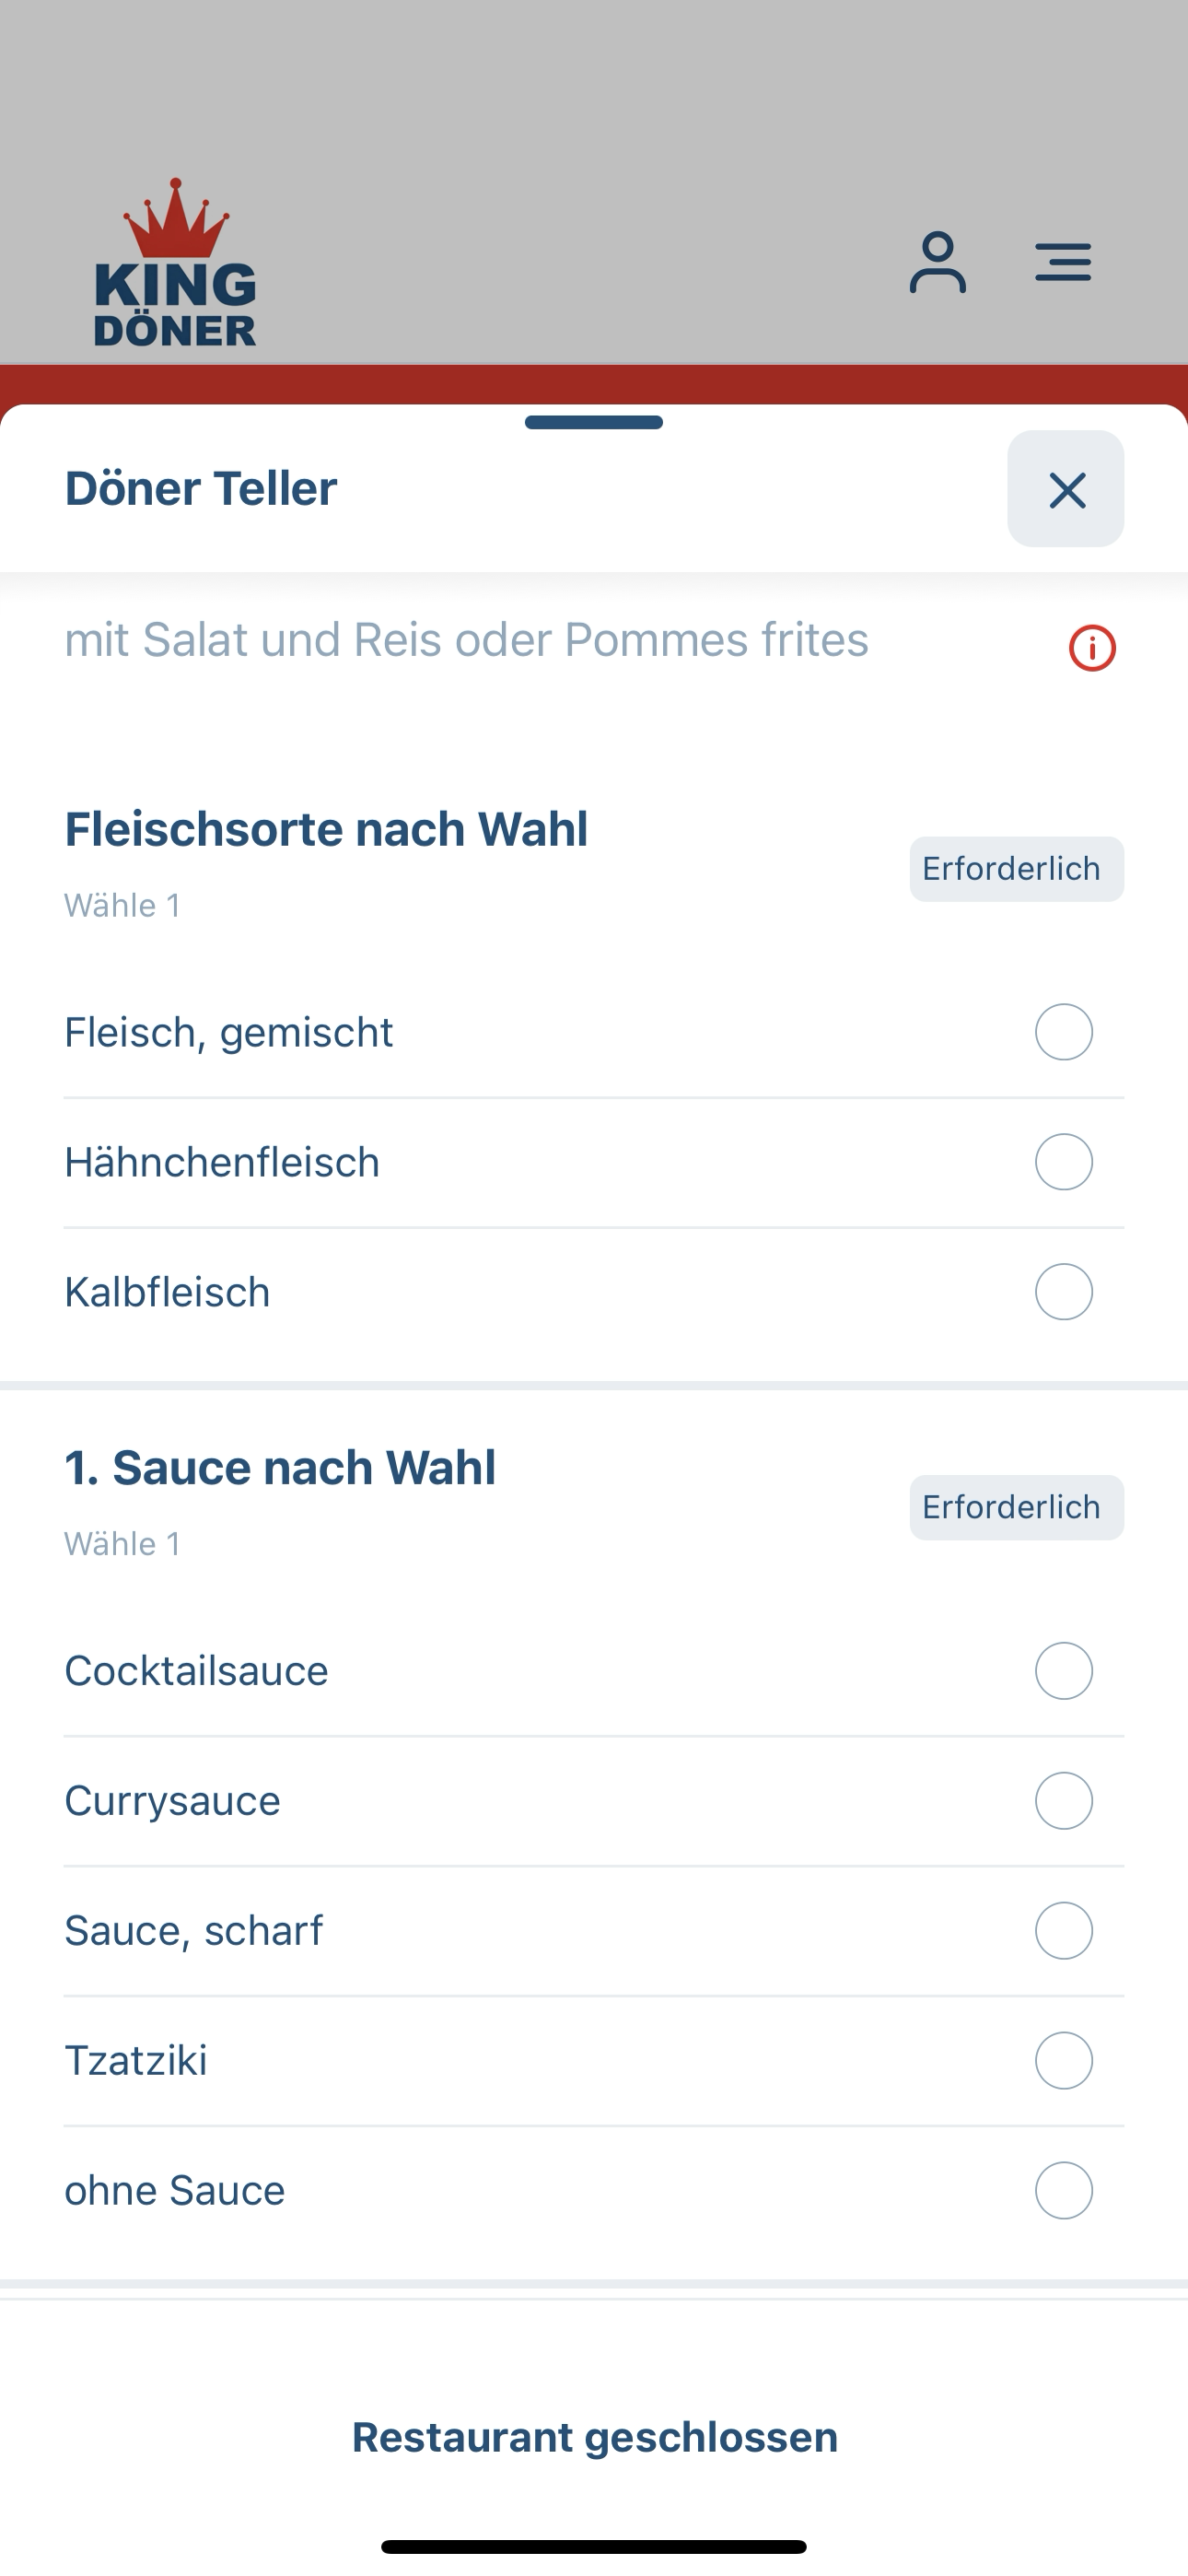Select Fleisch, gemischt radio button
The width and height of the screenshot is (1188, 2576).
[x=1063, y=1032]
